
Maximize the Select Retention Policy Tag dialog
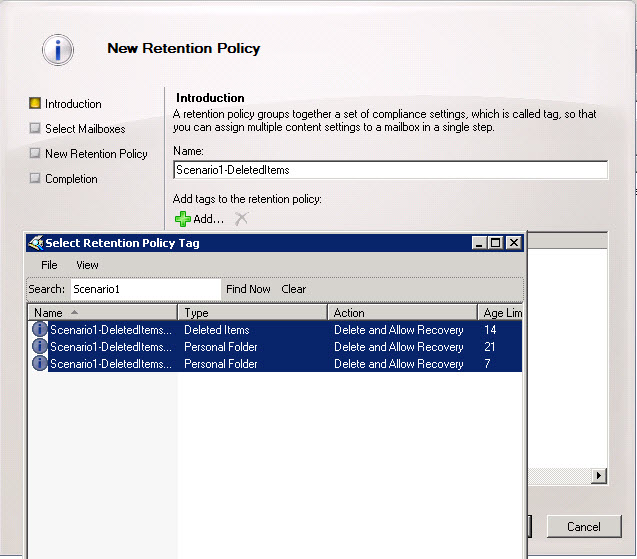[495, 243]
